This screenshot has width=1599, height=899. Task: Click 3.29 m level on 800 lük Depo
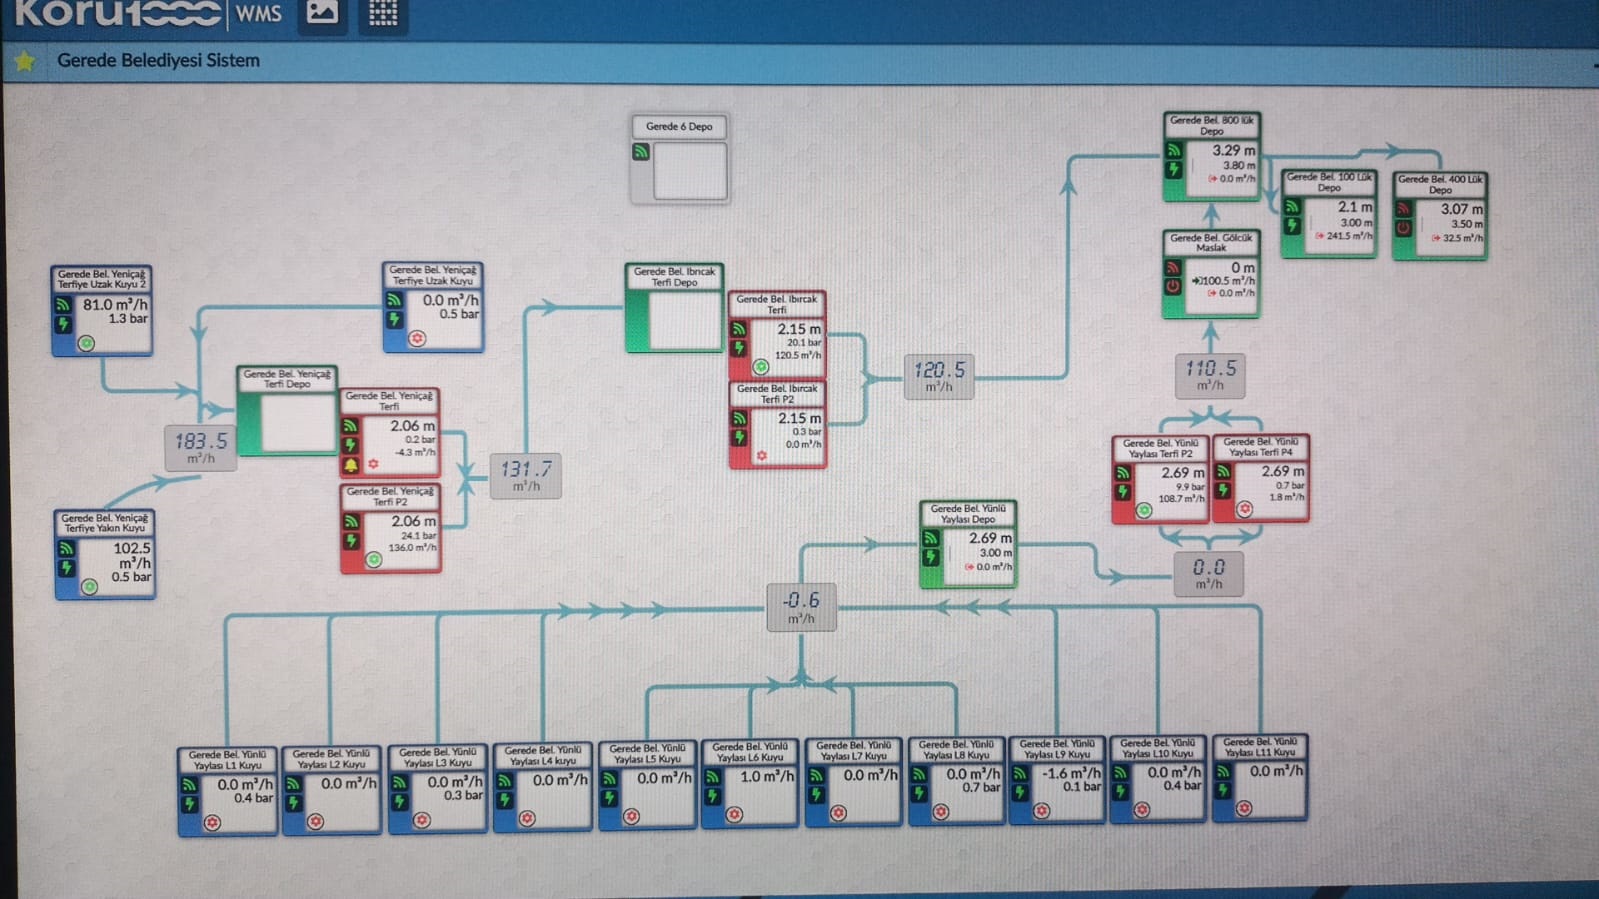coord(1234,150)
